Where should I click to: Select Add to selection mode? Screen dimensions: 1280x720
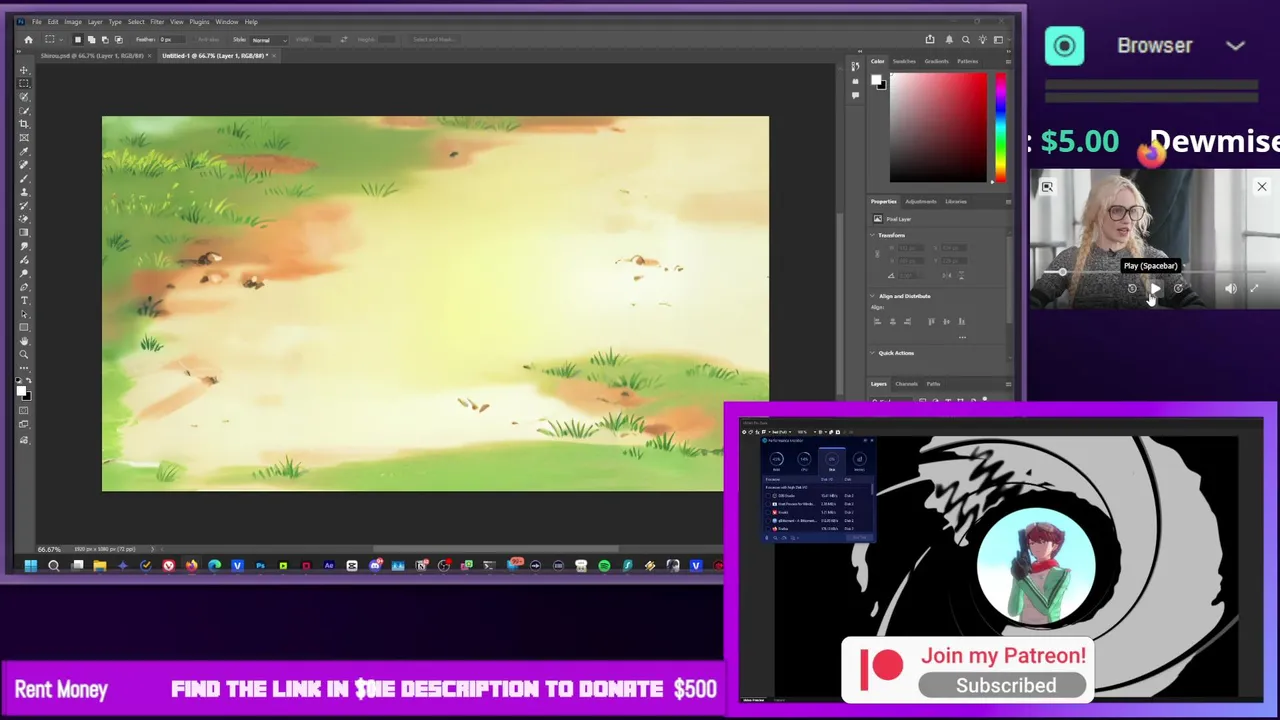[x=91, y=39]
